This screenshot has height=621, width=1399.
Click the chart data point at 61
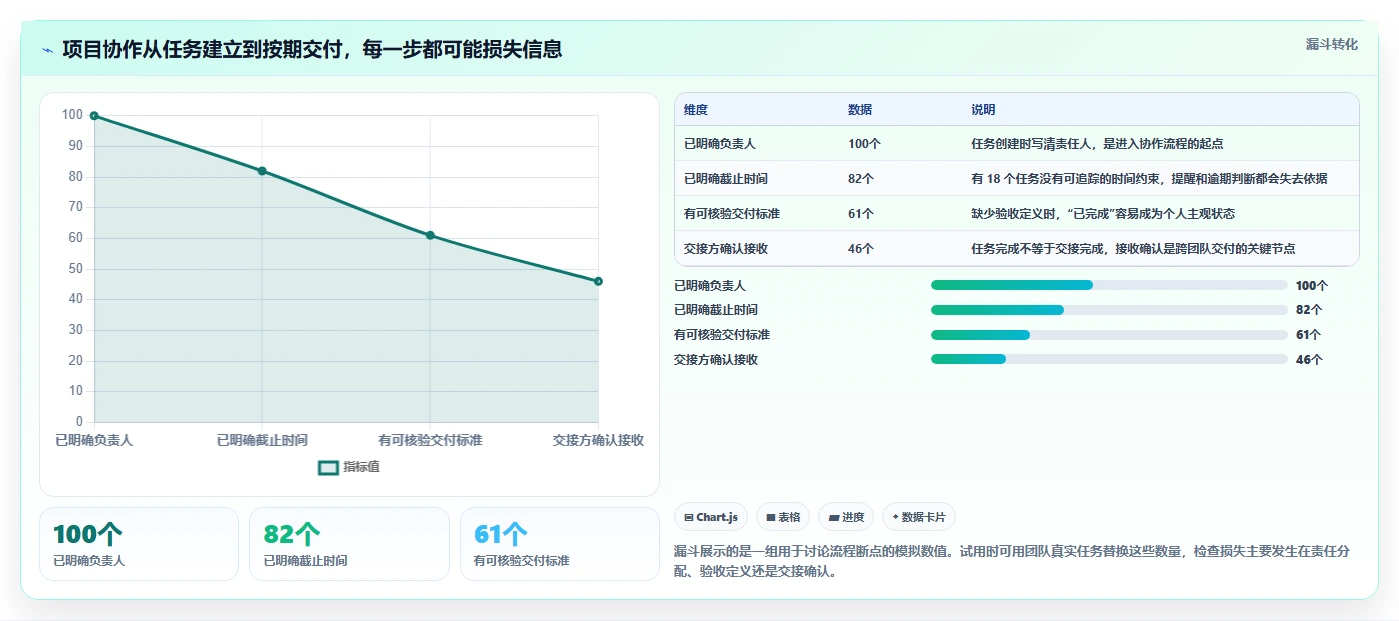(430, 235)
